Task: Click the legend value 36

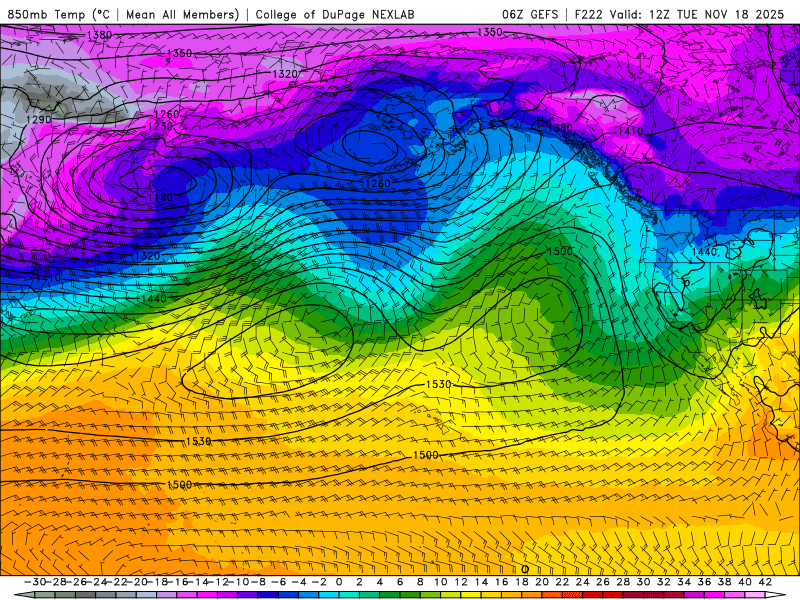Action: [x=704, y=582]
